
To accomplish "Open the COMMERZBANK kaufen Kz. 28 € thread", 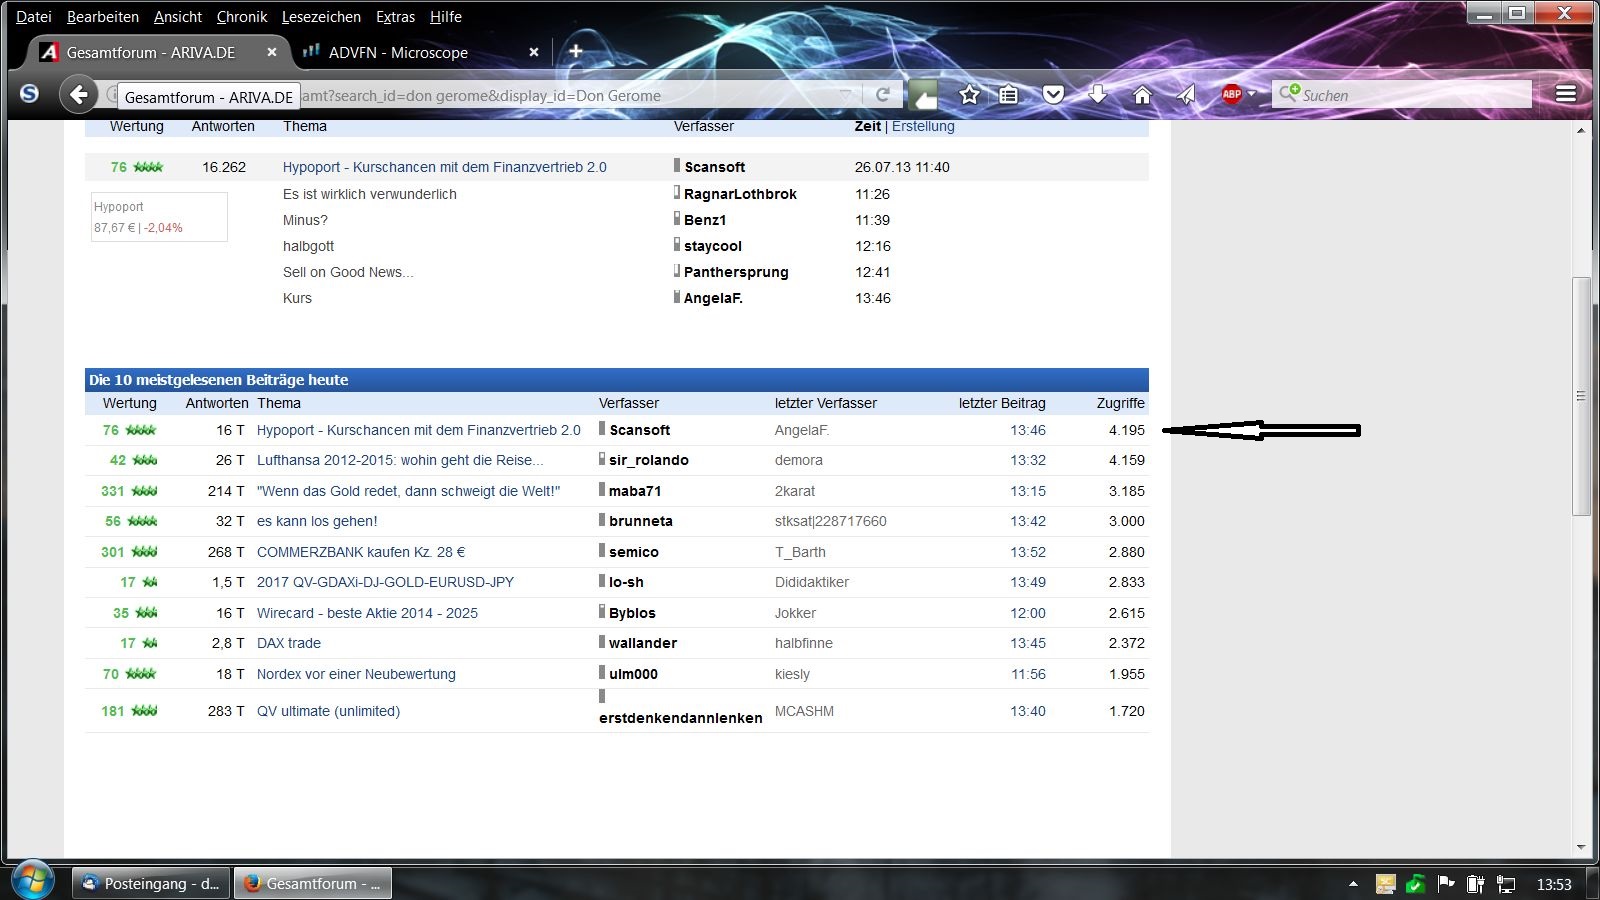I will [361, 552].
